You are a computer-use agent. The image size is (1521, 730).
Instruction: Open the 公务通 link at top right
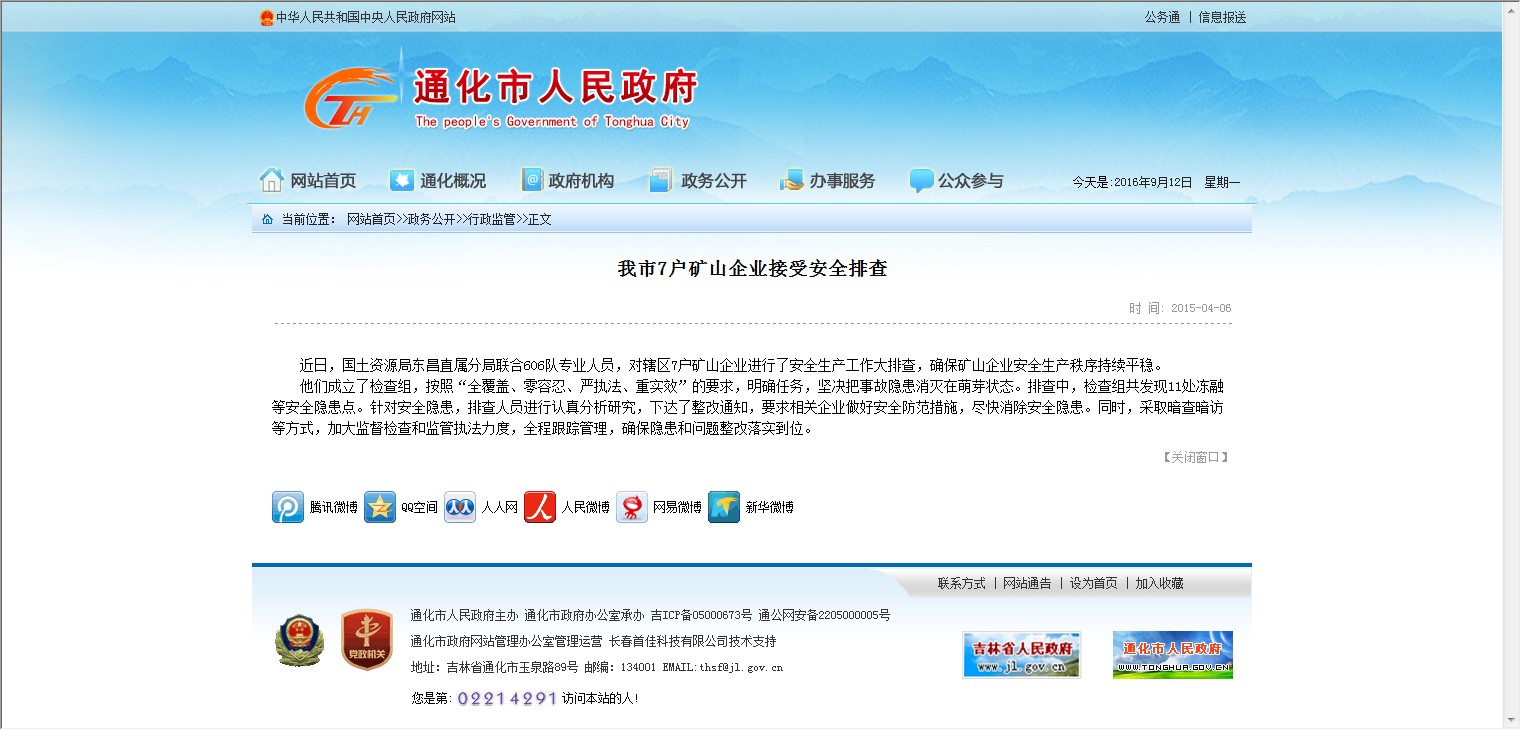1162,17
